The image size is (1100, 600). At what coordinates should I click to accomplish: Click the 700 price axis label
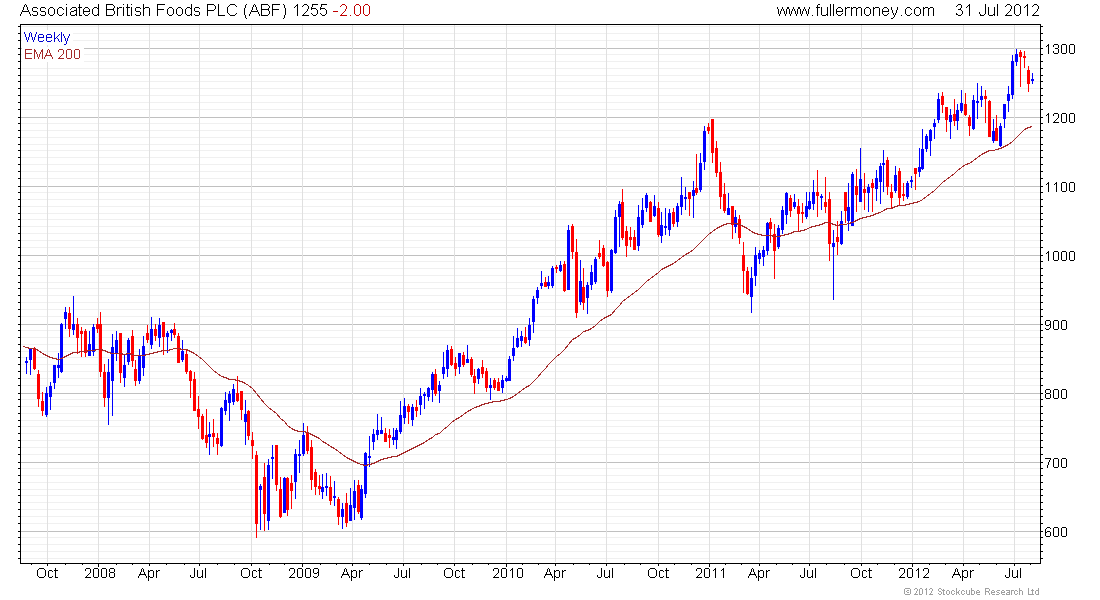click(1057, 463)
